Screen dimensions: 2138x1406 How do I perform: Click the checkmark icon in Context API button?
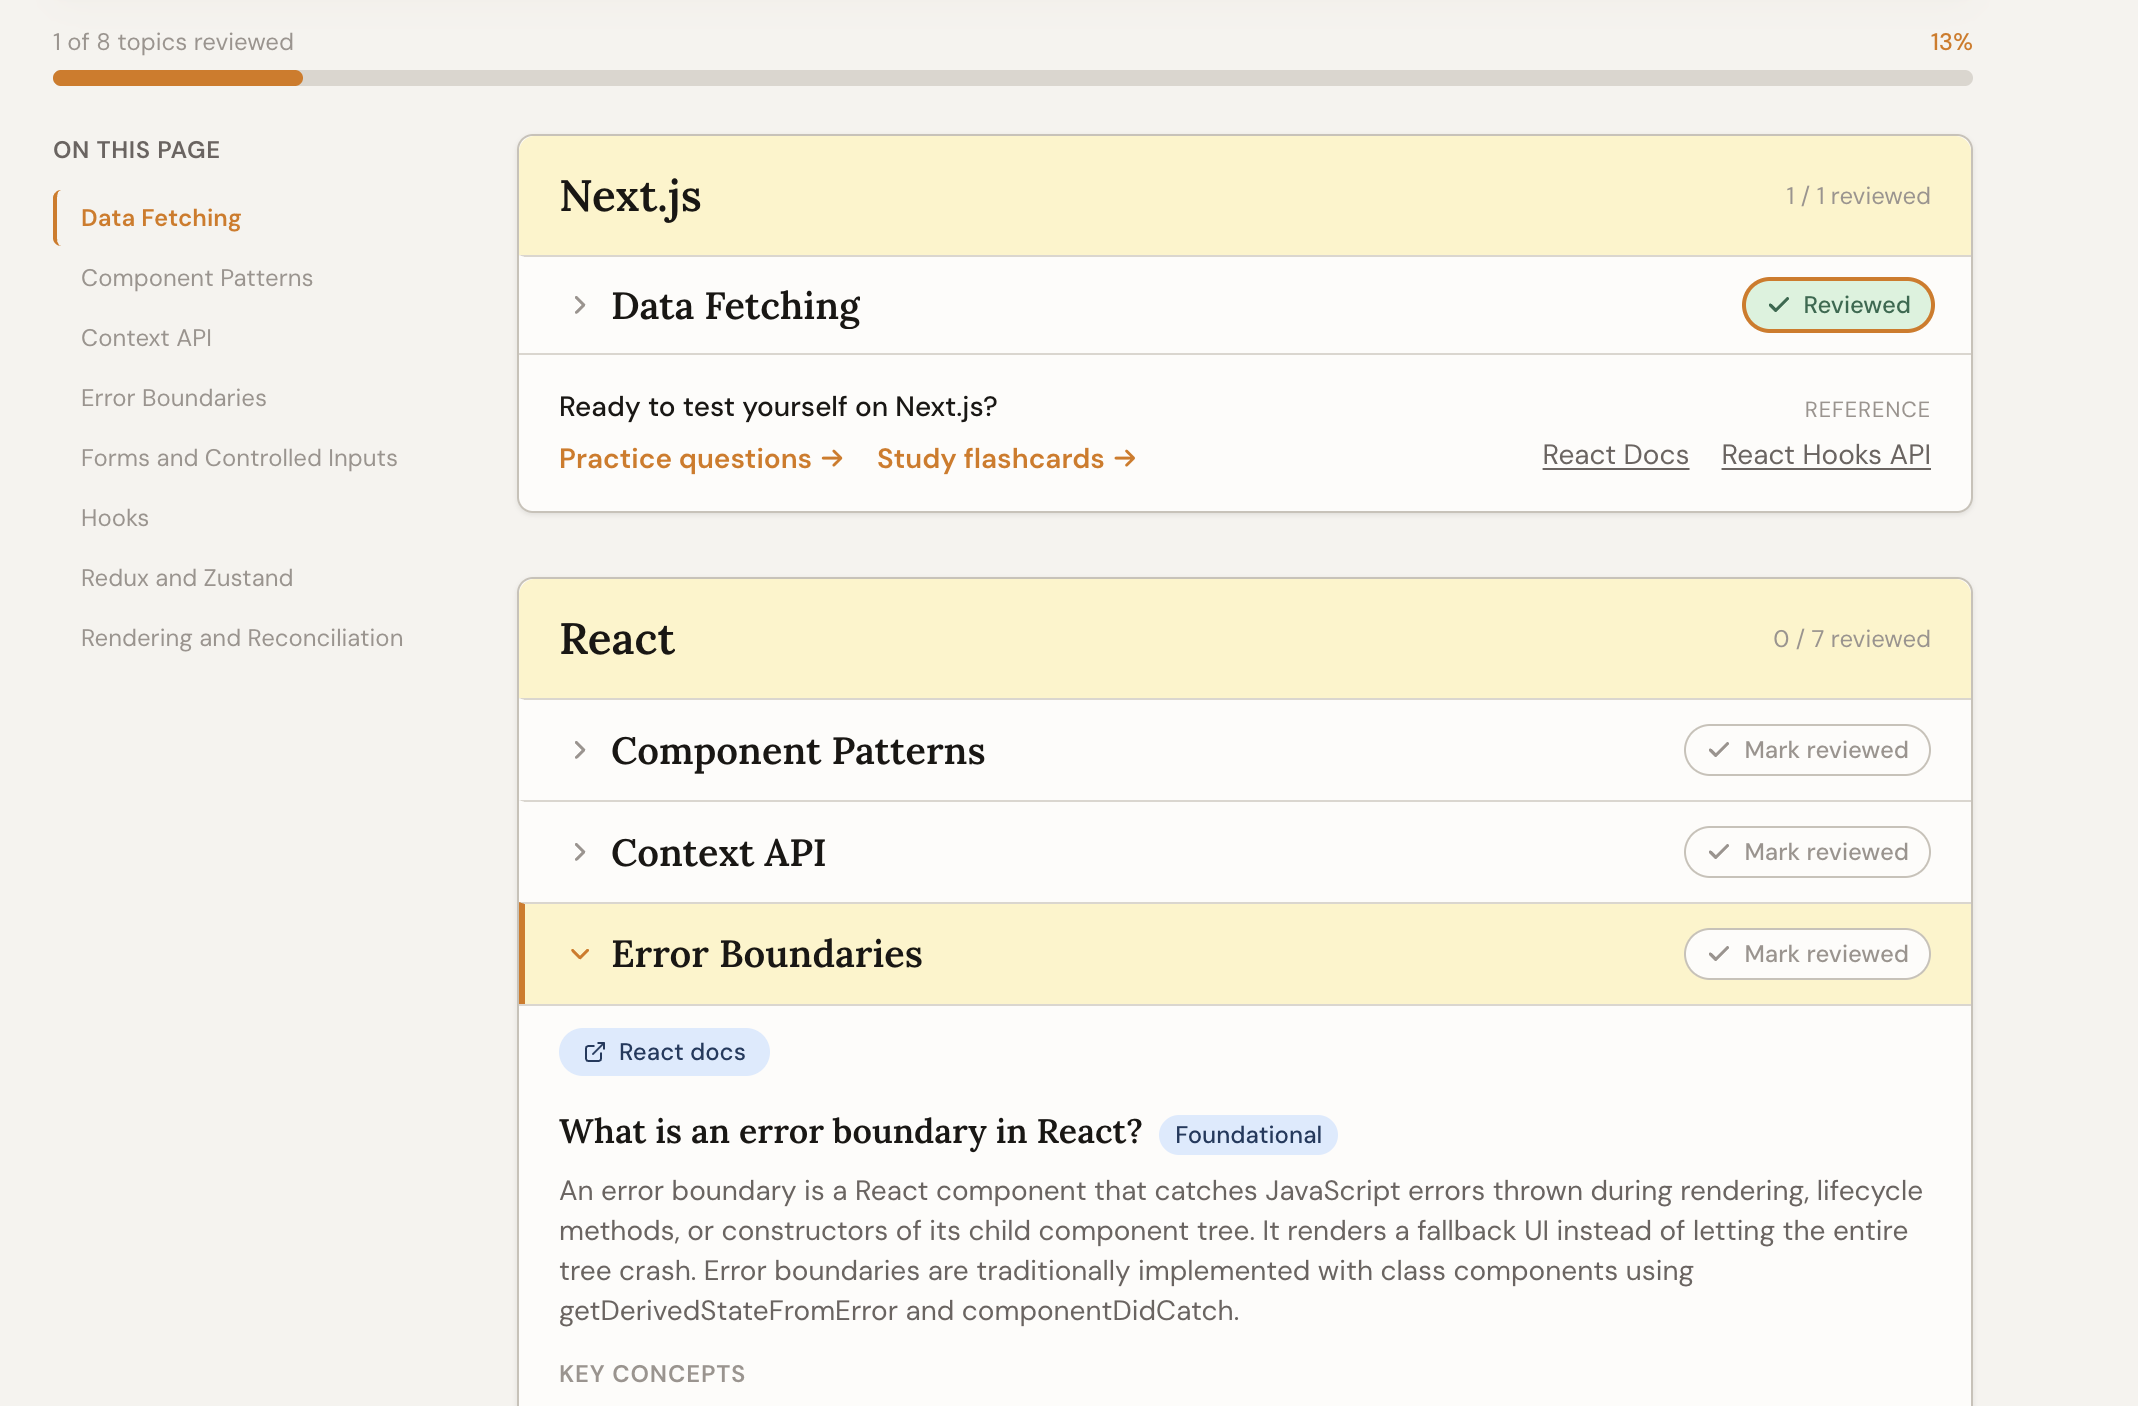[x=1719, y=852]
